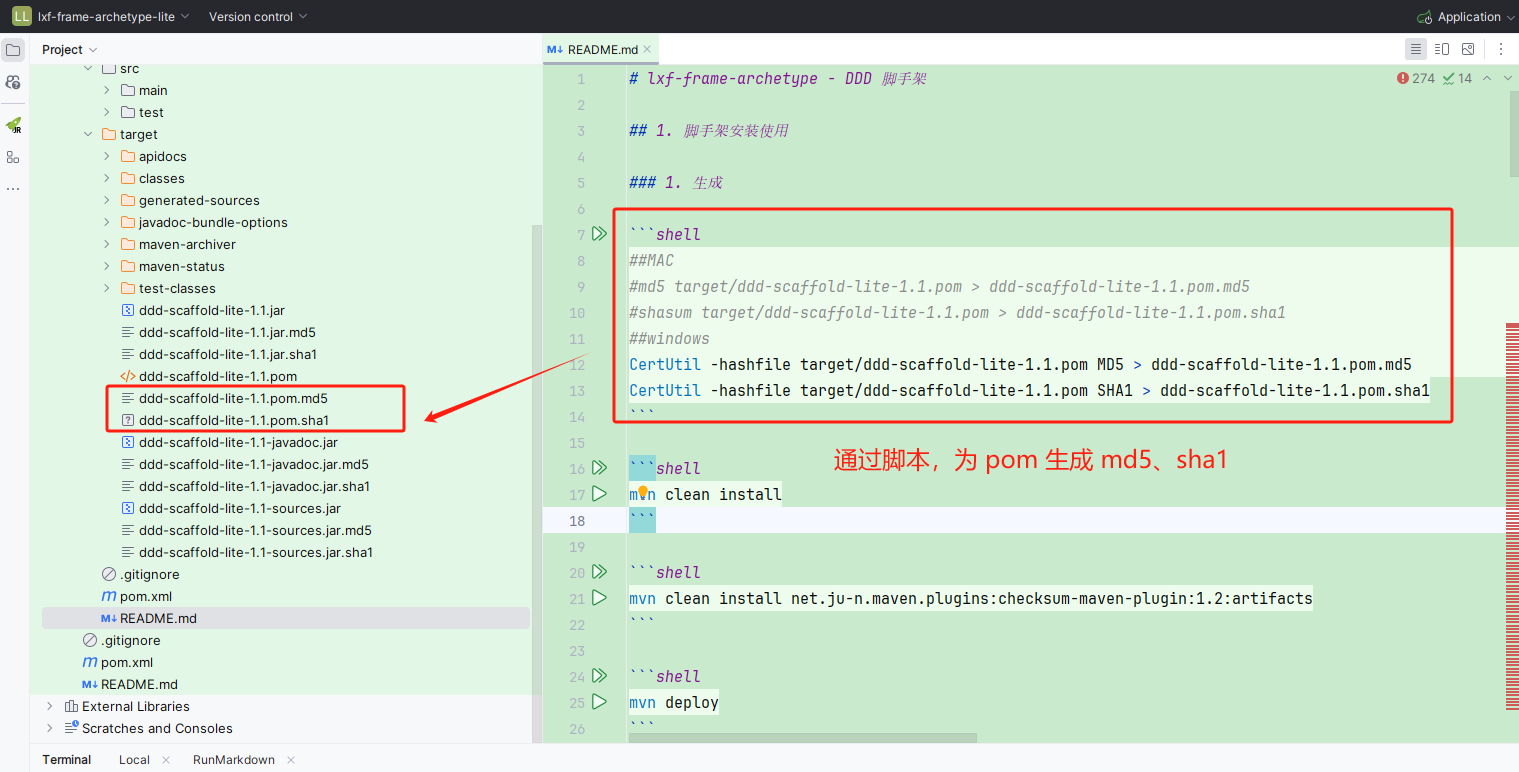Image resolution: width=1519 pixels, height=772 pixels.
Task: Close the RunMarkdown terminal tab
Action: pyautogui.click(x=290, y=760)
